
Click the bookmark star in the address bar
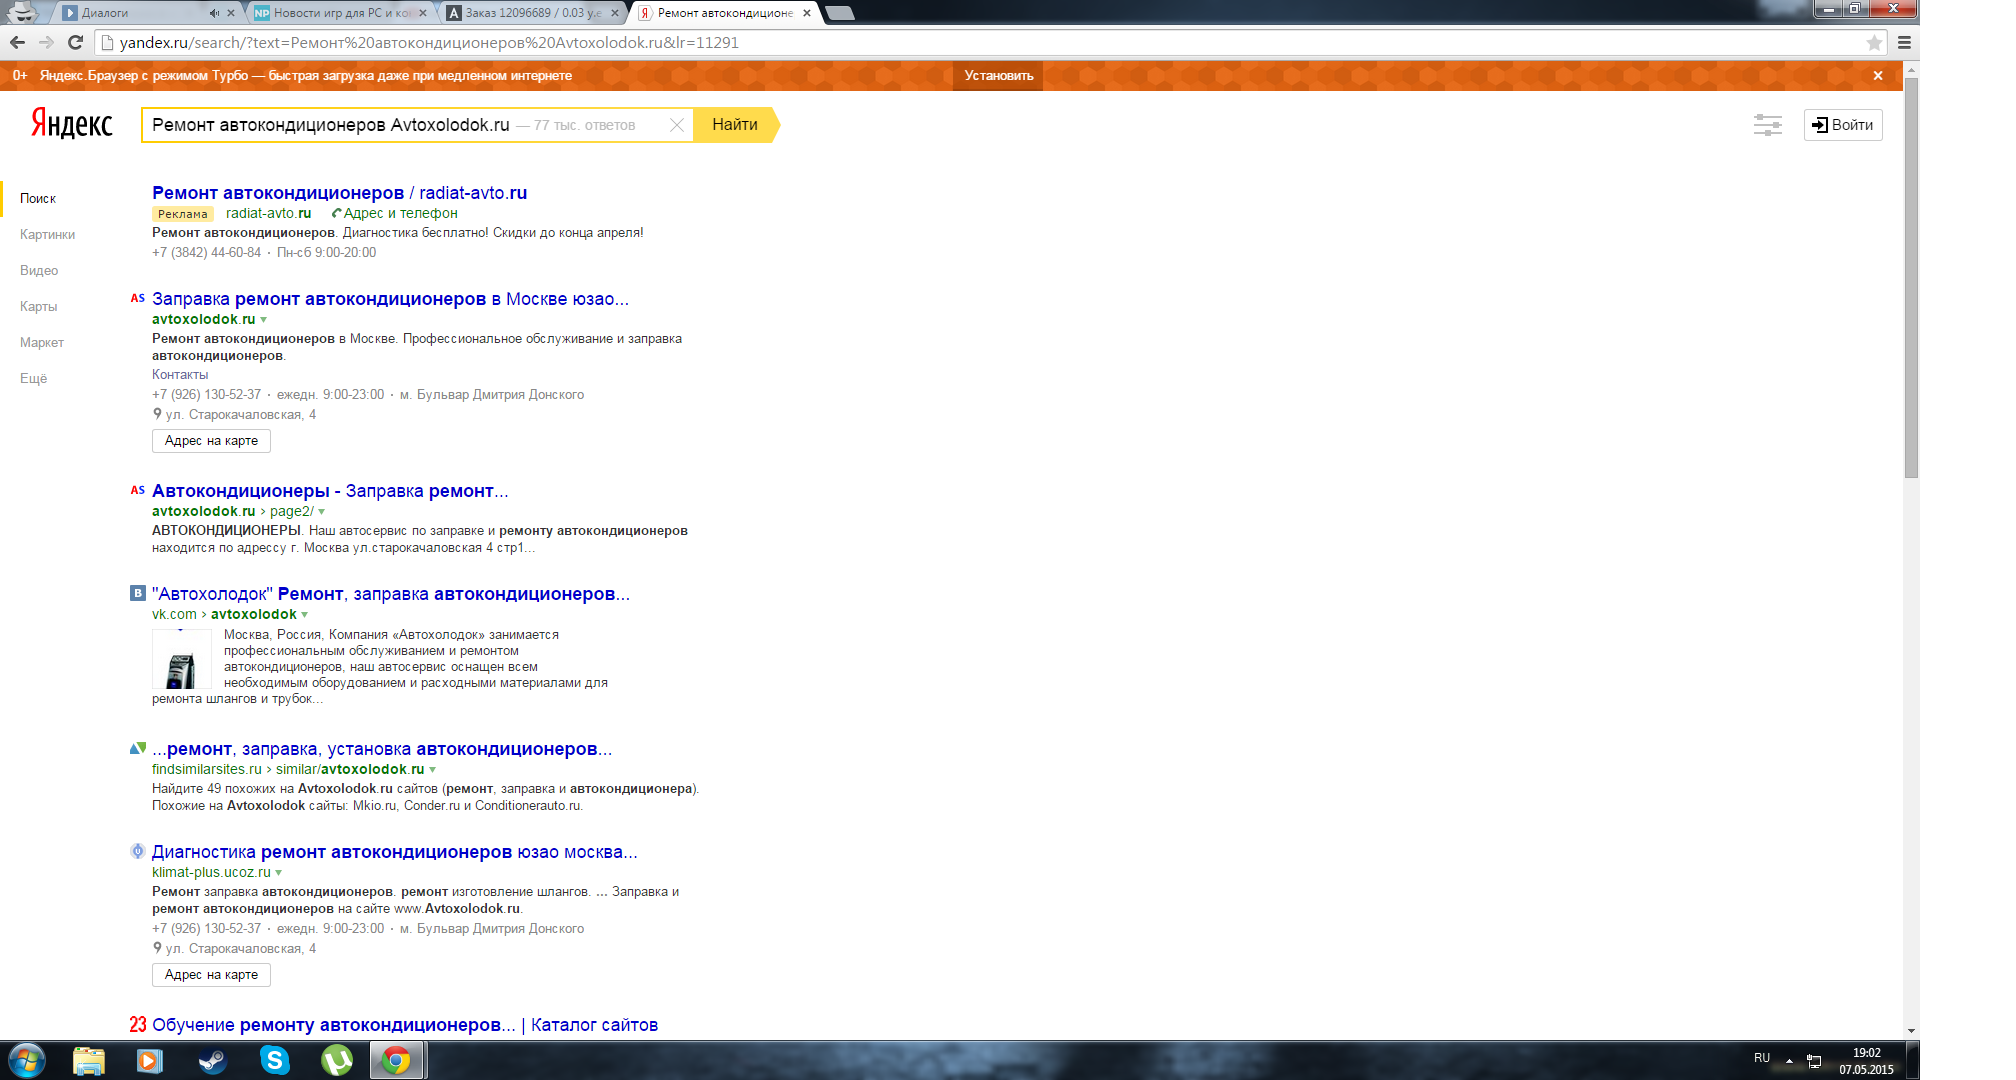pos(1874,43)
